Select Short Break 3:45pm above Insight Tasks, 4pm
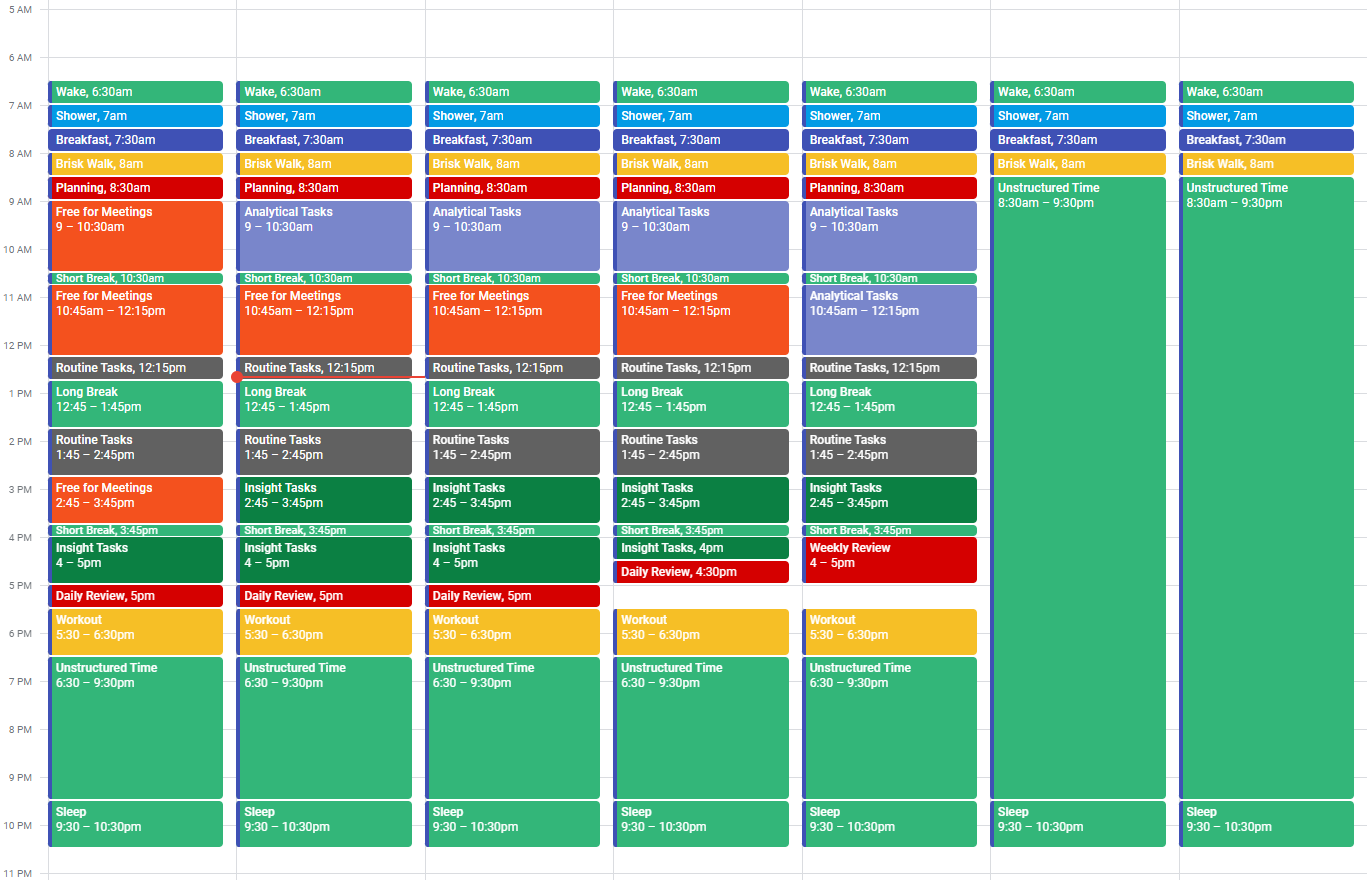The image size is (1367, 880). tap(701, 530)
